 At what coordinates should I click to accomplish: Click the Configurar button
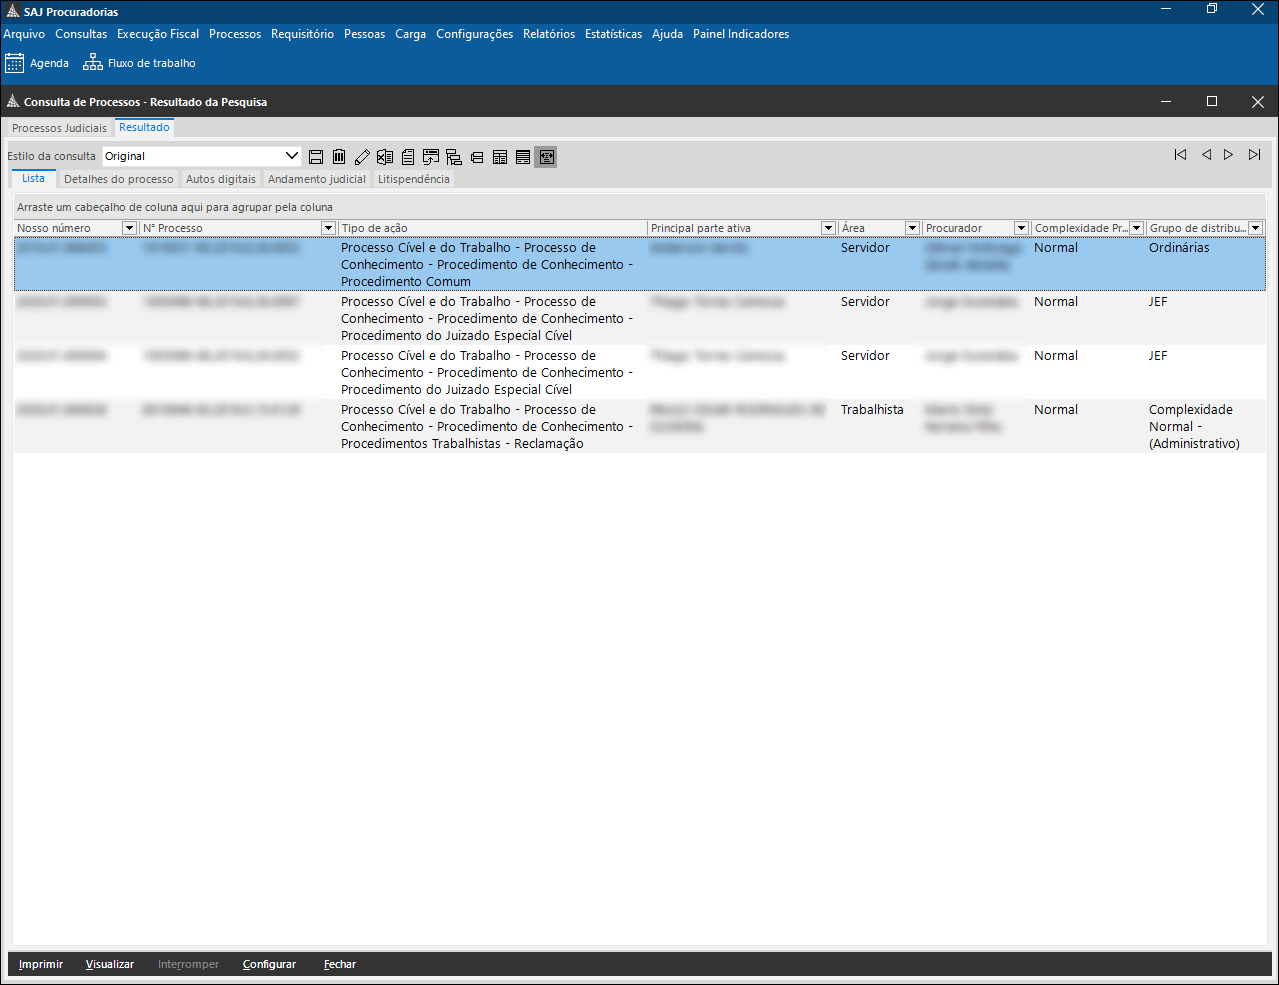coord(269,964)
